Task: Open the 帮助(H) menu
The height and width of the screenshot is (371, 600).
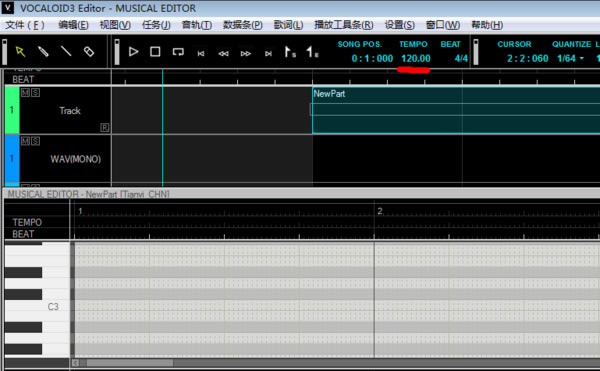Action: (x=487, y=25)
